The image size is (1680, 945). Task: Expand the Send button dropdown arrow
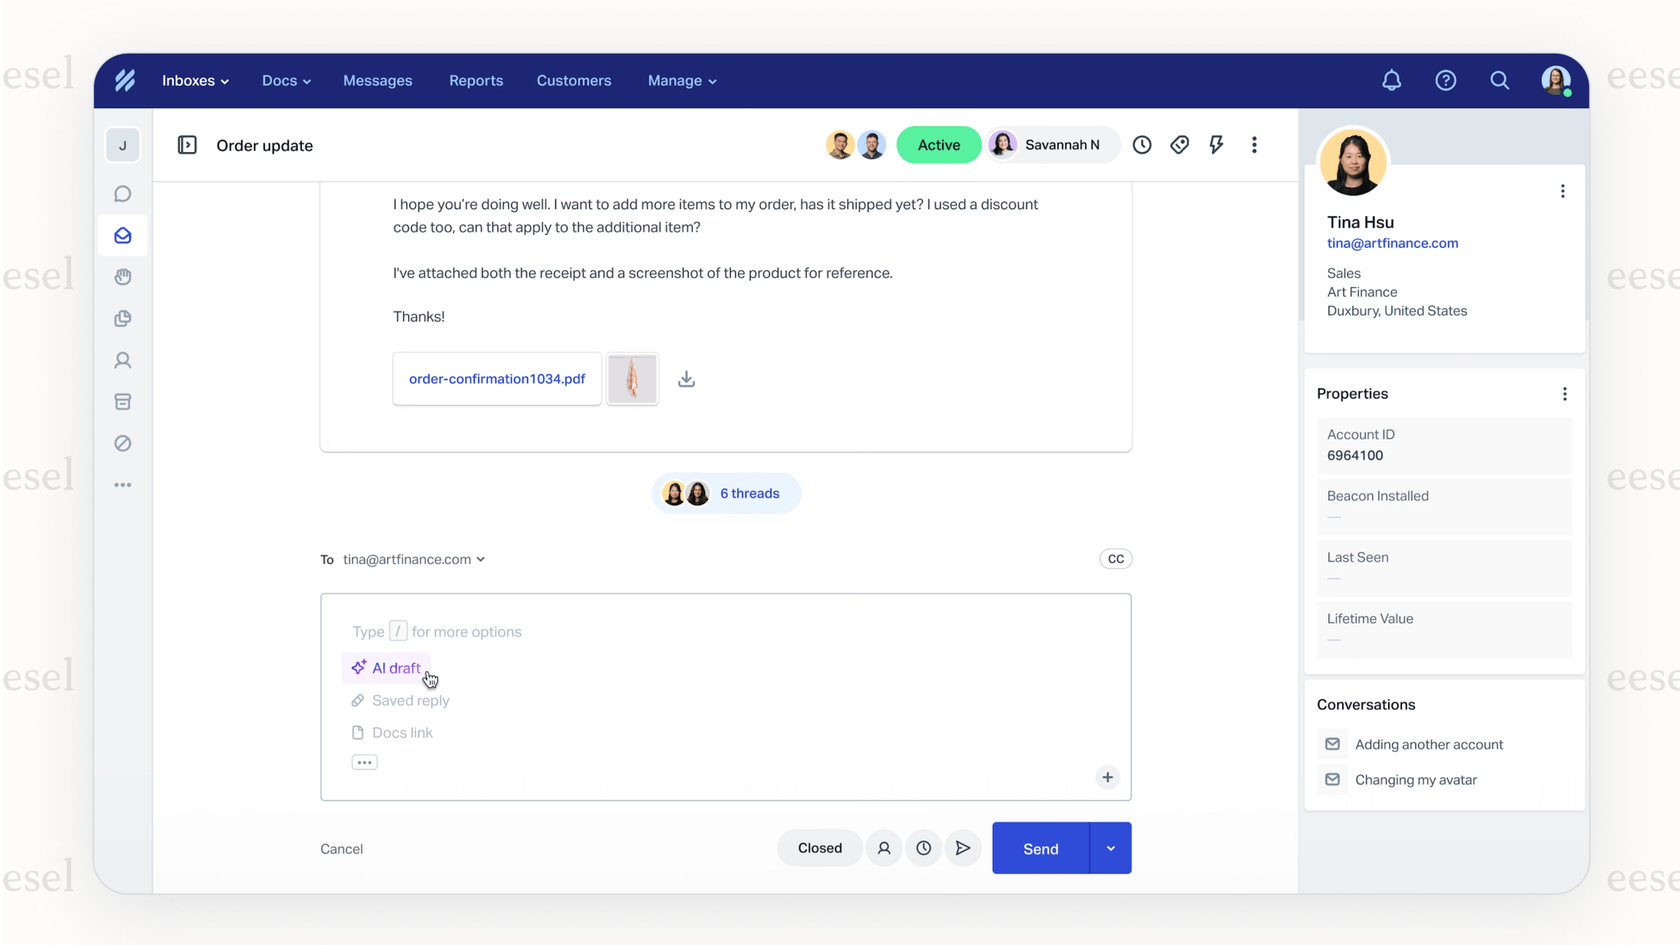(x=1110, y=848)
